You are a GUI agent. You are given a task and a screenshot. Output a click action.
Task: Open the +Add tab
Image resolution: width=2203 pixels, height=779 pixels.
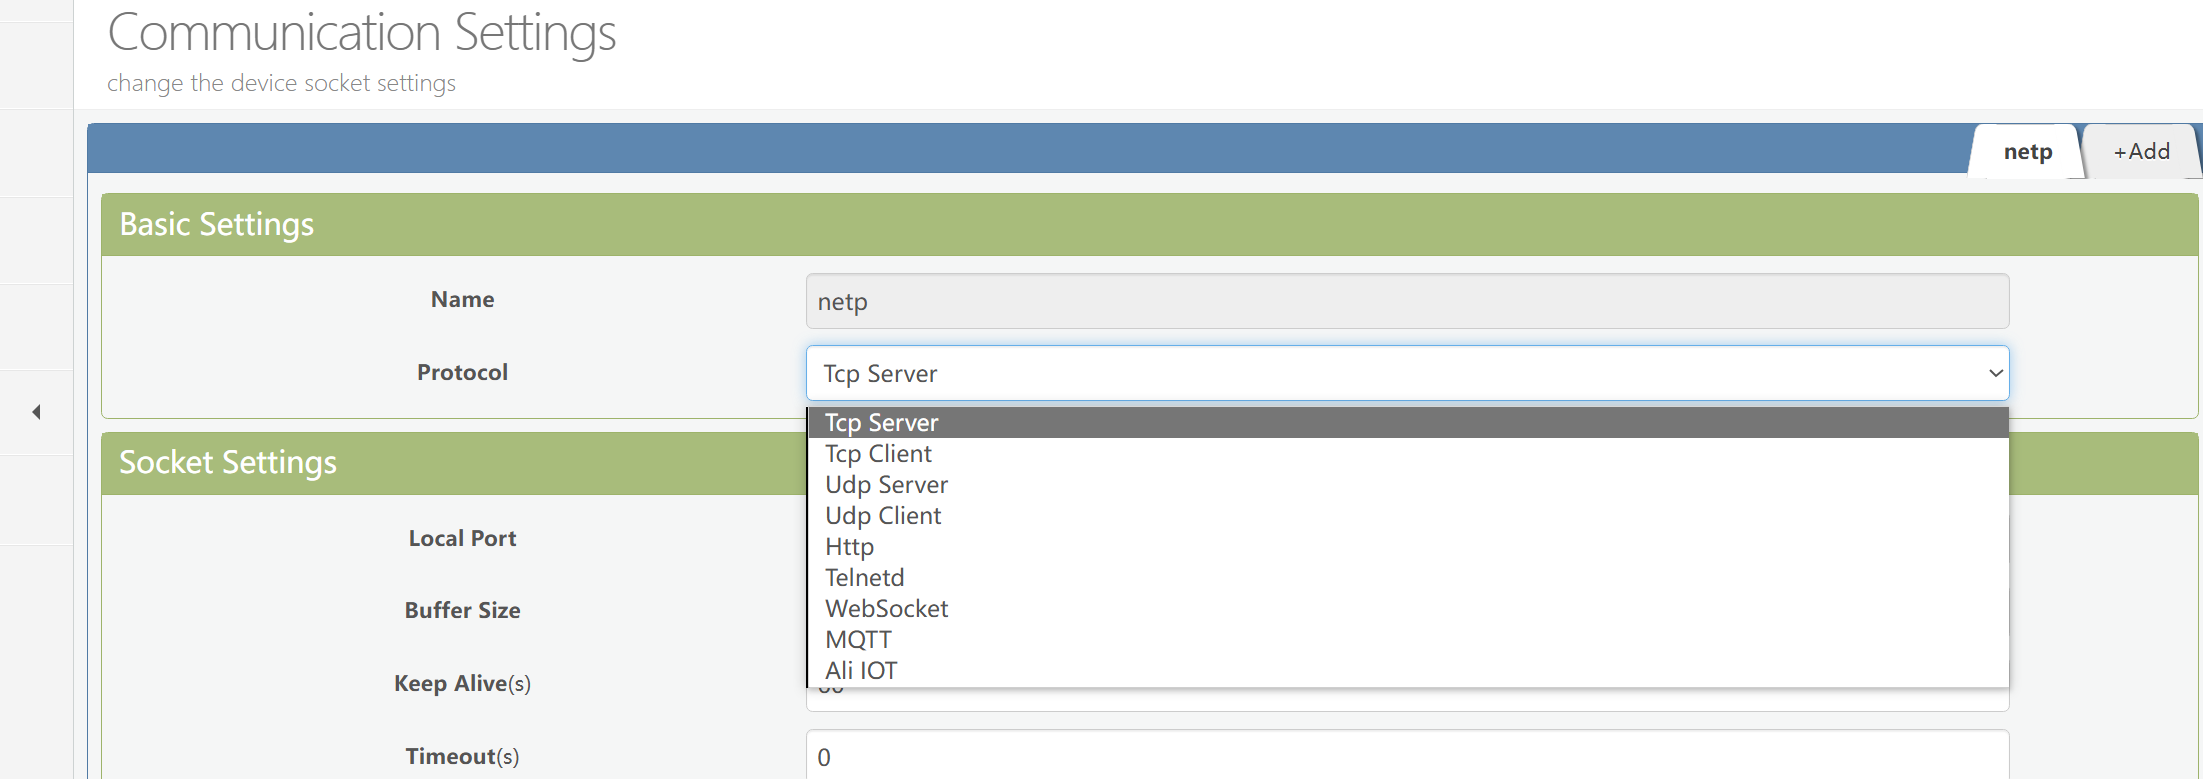[x=2141, y=152]
